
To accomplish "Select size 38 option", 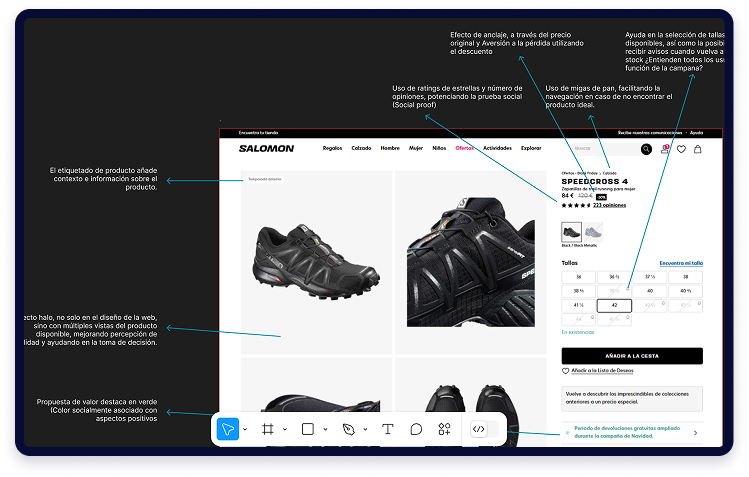I will tap(685, 276).
